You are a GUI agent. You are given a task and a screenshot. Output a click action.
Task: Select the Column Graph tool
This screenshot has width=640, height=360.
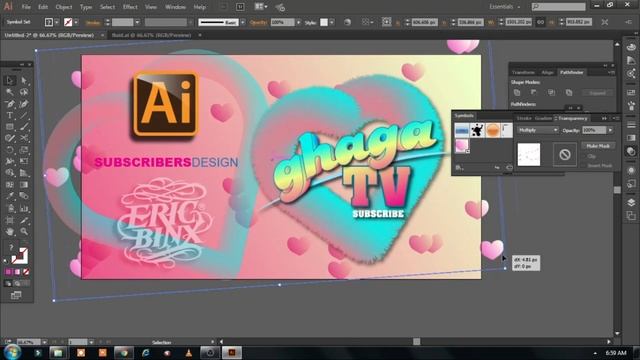[24, 208]
